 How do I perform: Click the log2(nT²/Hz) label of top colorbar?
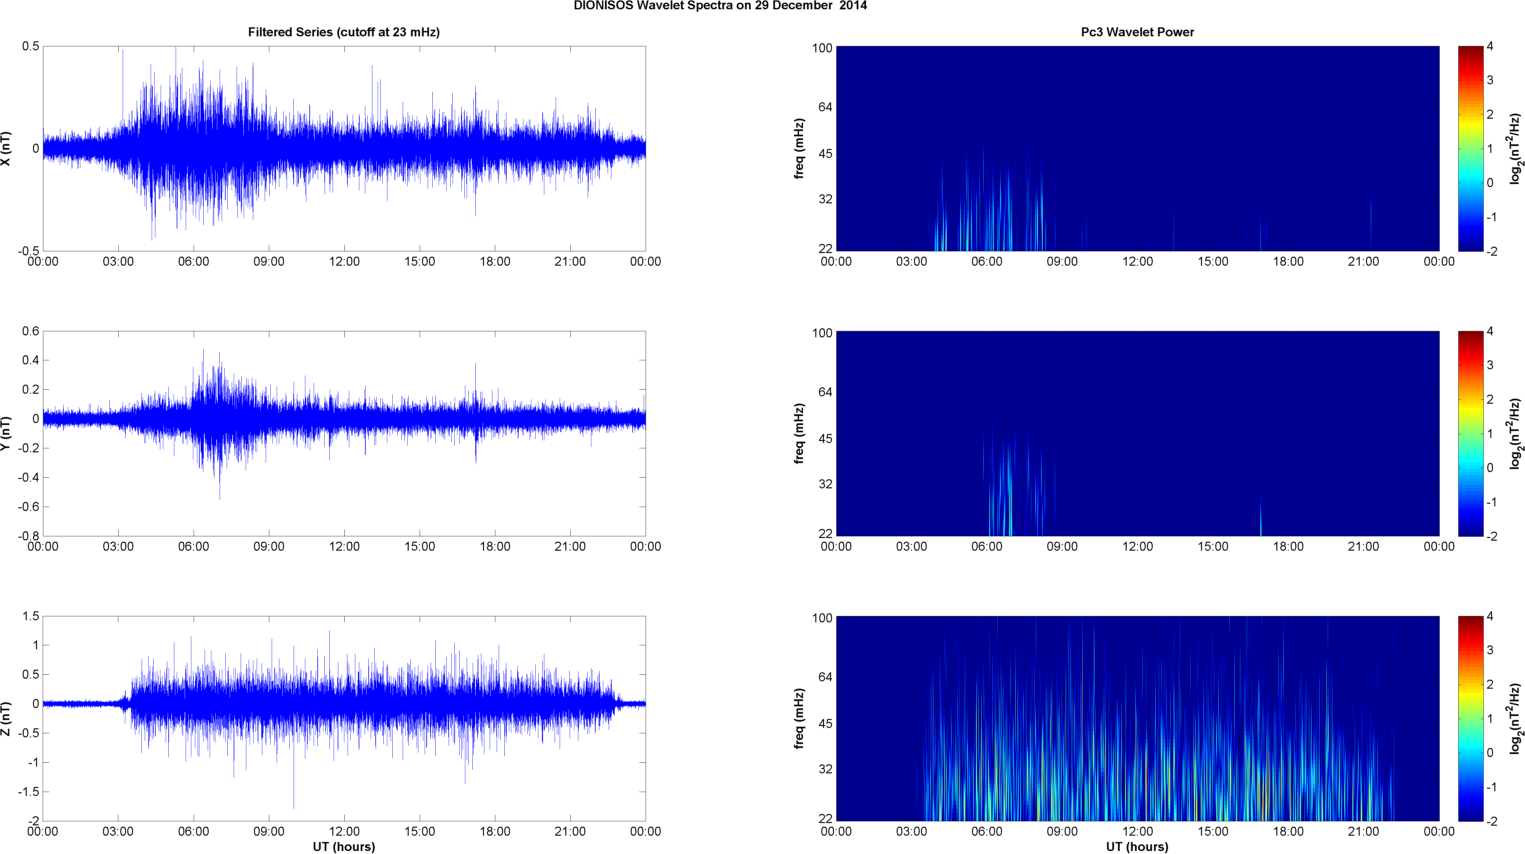click(x=1516, y=148)
